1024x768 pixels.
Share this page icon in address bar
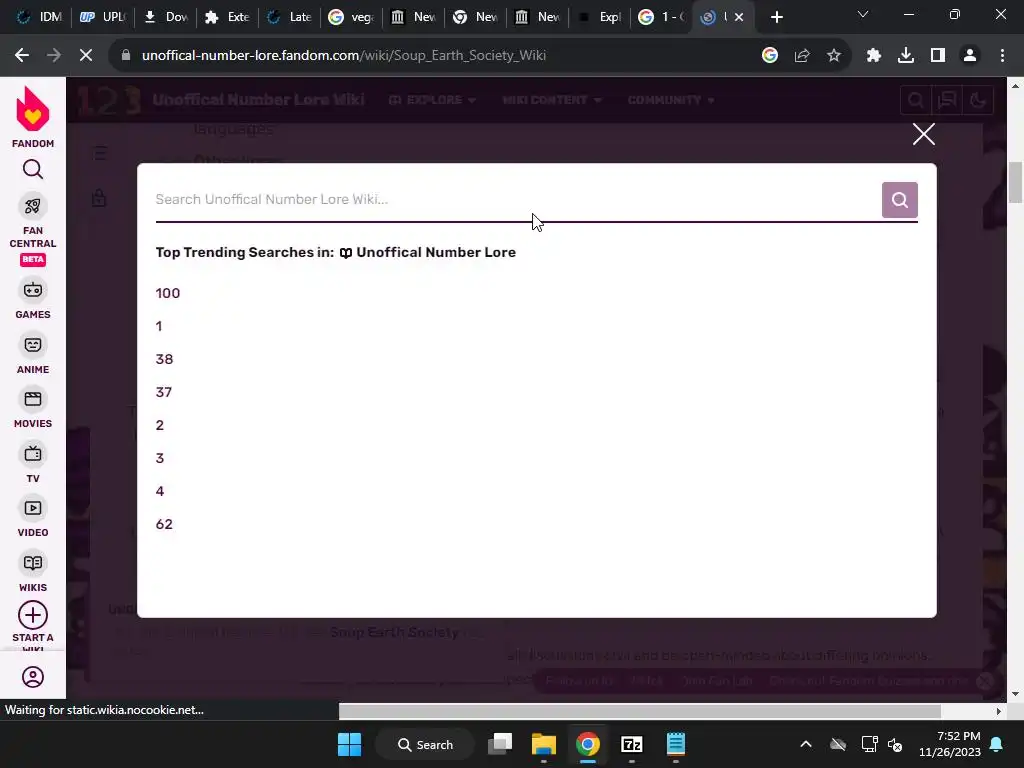click(x=802, y=56)
